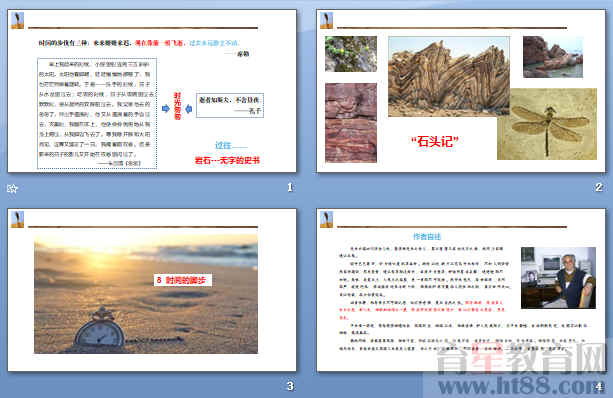Click the "岩石---无字的史书" red text
Image resolution: width=613 pixels, height=398 pixels.
227,160
